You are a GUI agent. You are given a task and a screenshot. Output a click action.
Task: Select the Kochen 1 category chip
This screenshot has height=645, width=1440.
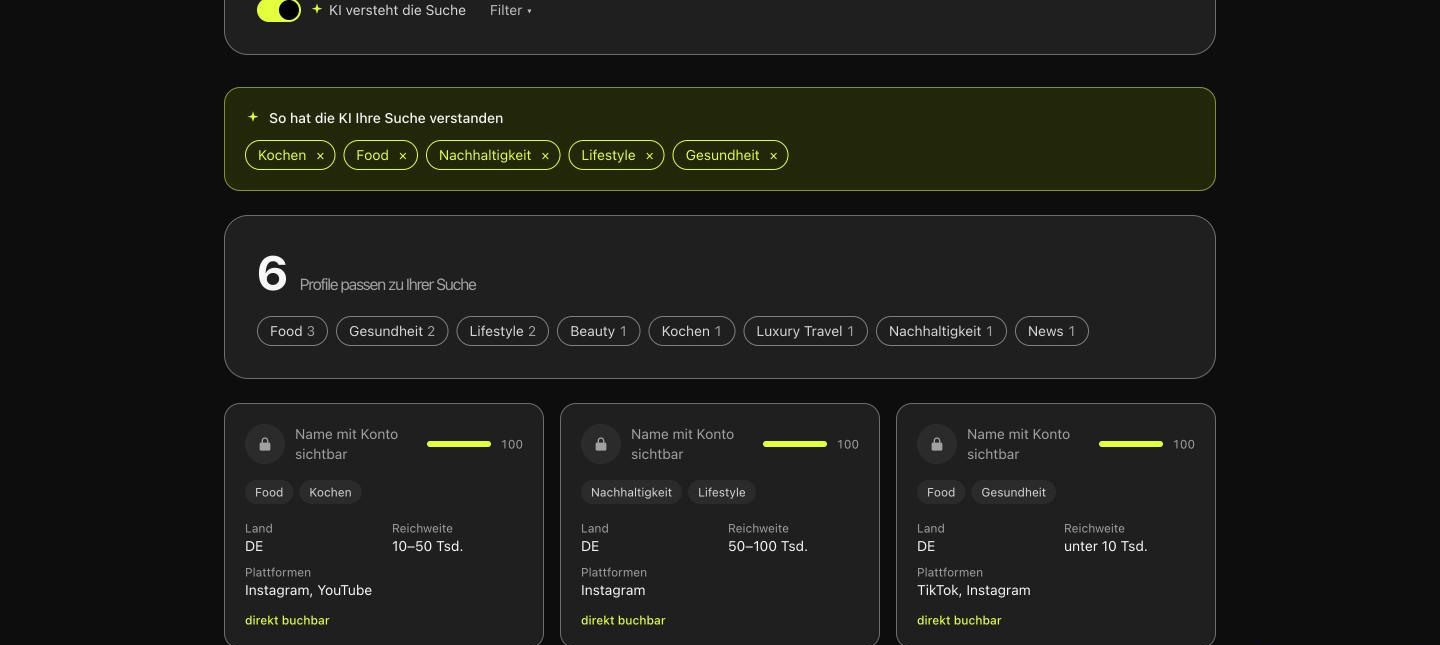pyautogui.click(x=692, y=331)
